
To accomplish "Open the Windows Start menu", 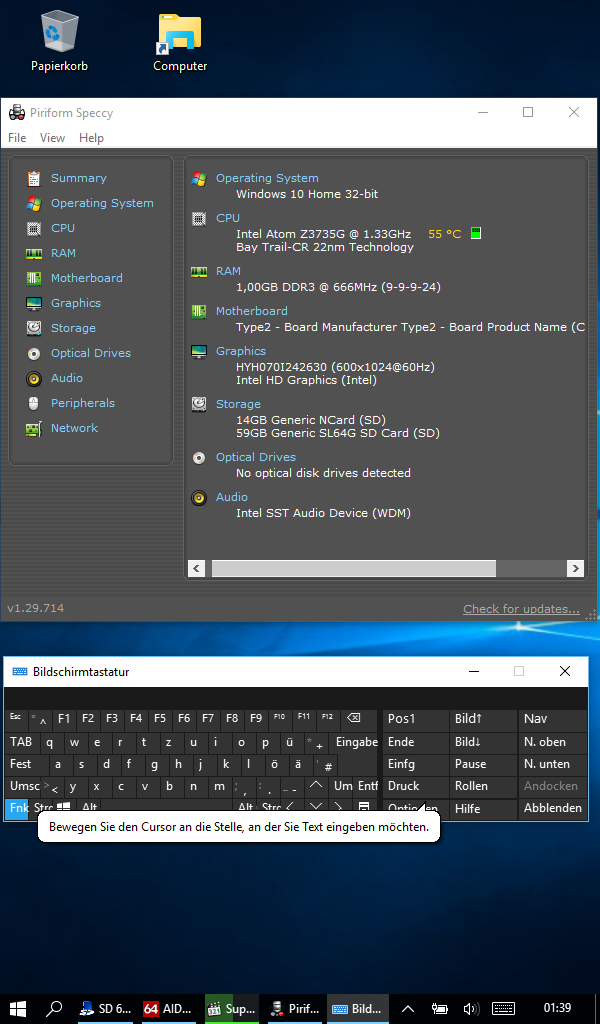I will pos(18,1008).
